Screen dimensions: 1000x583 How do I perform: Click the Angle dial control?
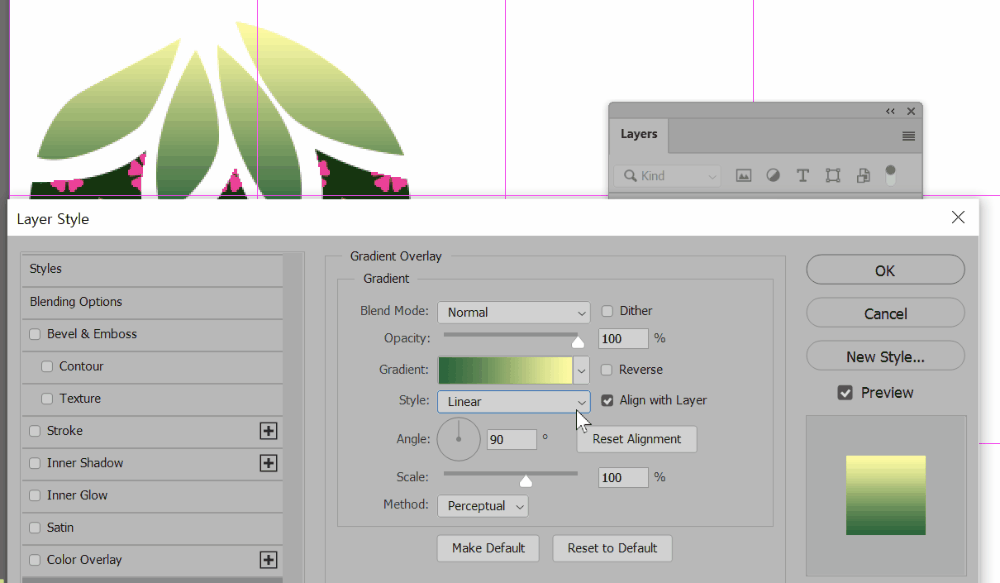(459, 439)
